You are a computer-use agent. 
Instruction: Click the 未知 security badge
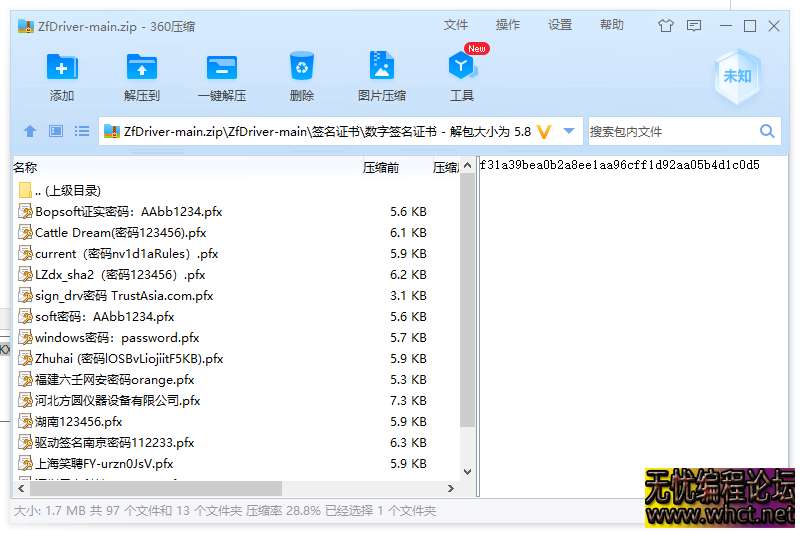click(x=737, y=76)
